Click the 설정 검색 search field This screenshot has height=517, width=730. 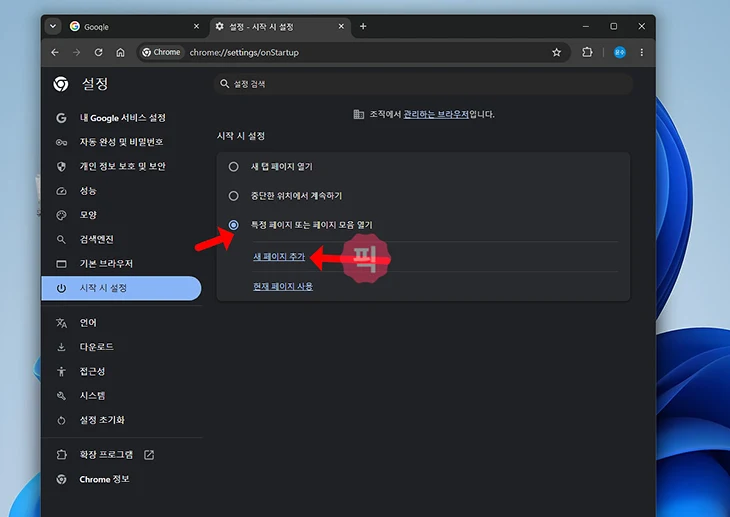424,84
